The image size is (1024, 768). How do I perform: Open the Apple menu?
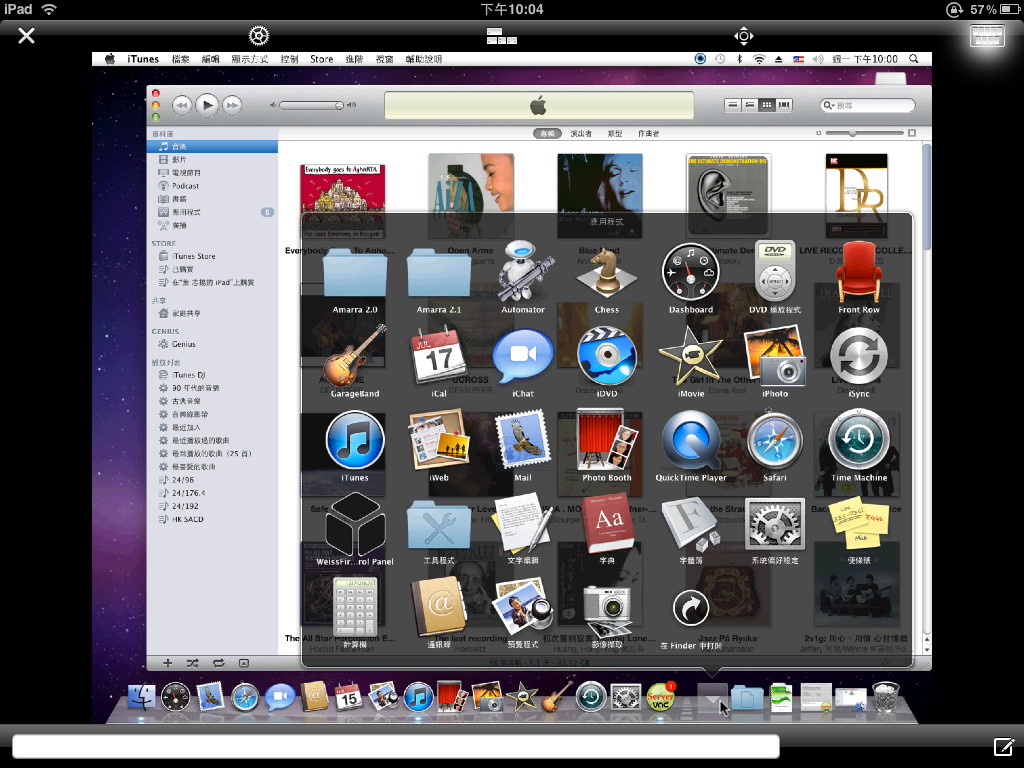click(110, 59)
